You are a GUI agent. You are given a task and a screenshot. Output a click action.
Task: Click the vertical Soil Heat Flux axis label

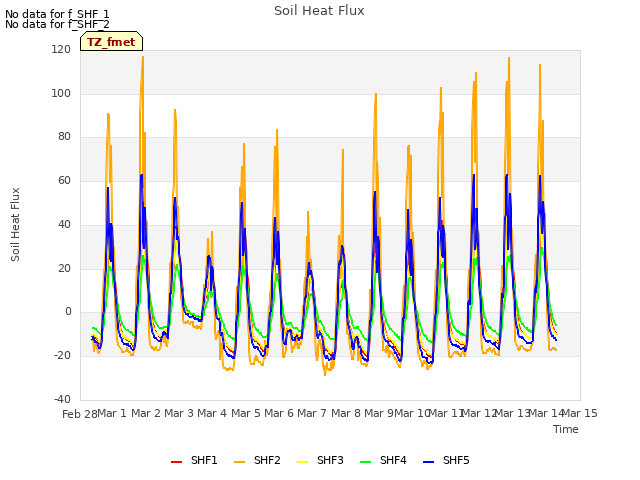[x=15, y=224]
